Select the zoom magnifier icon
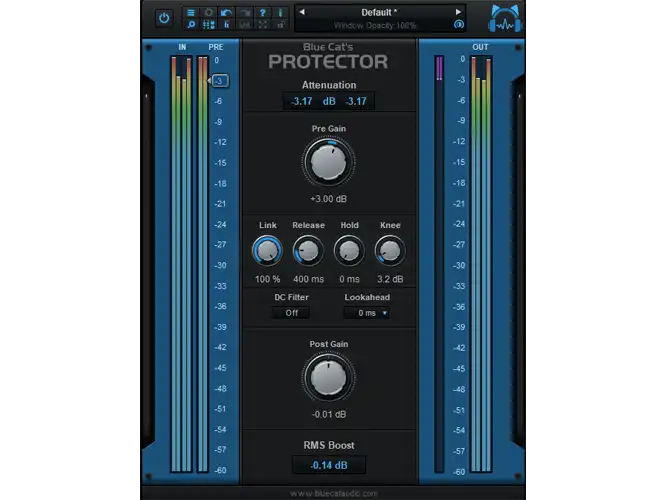This screenshot has width=667, height=500. (x=191, y=25)
